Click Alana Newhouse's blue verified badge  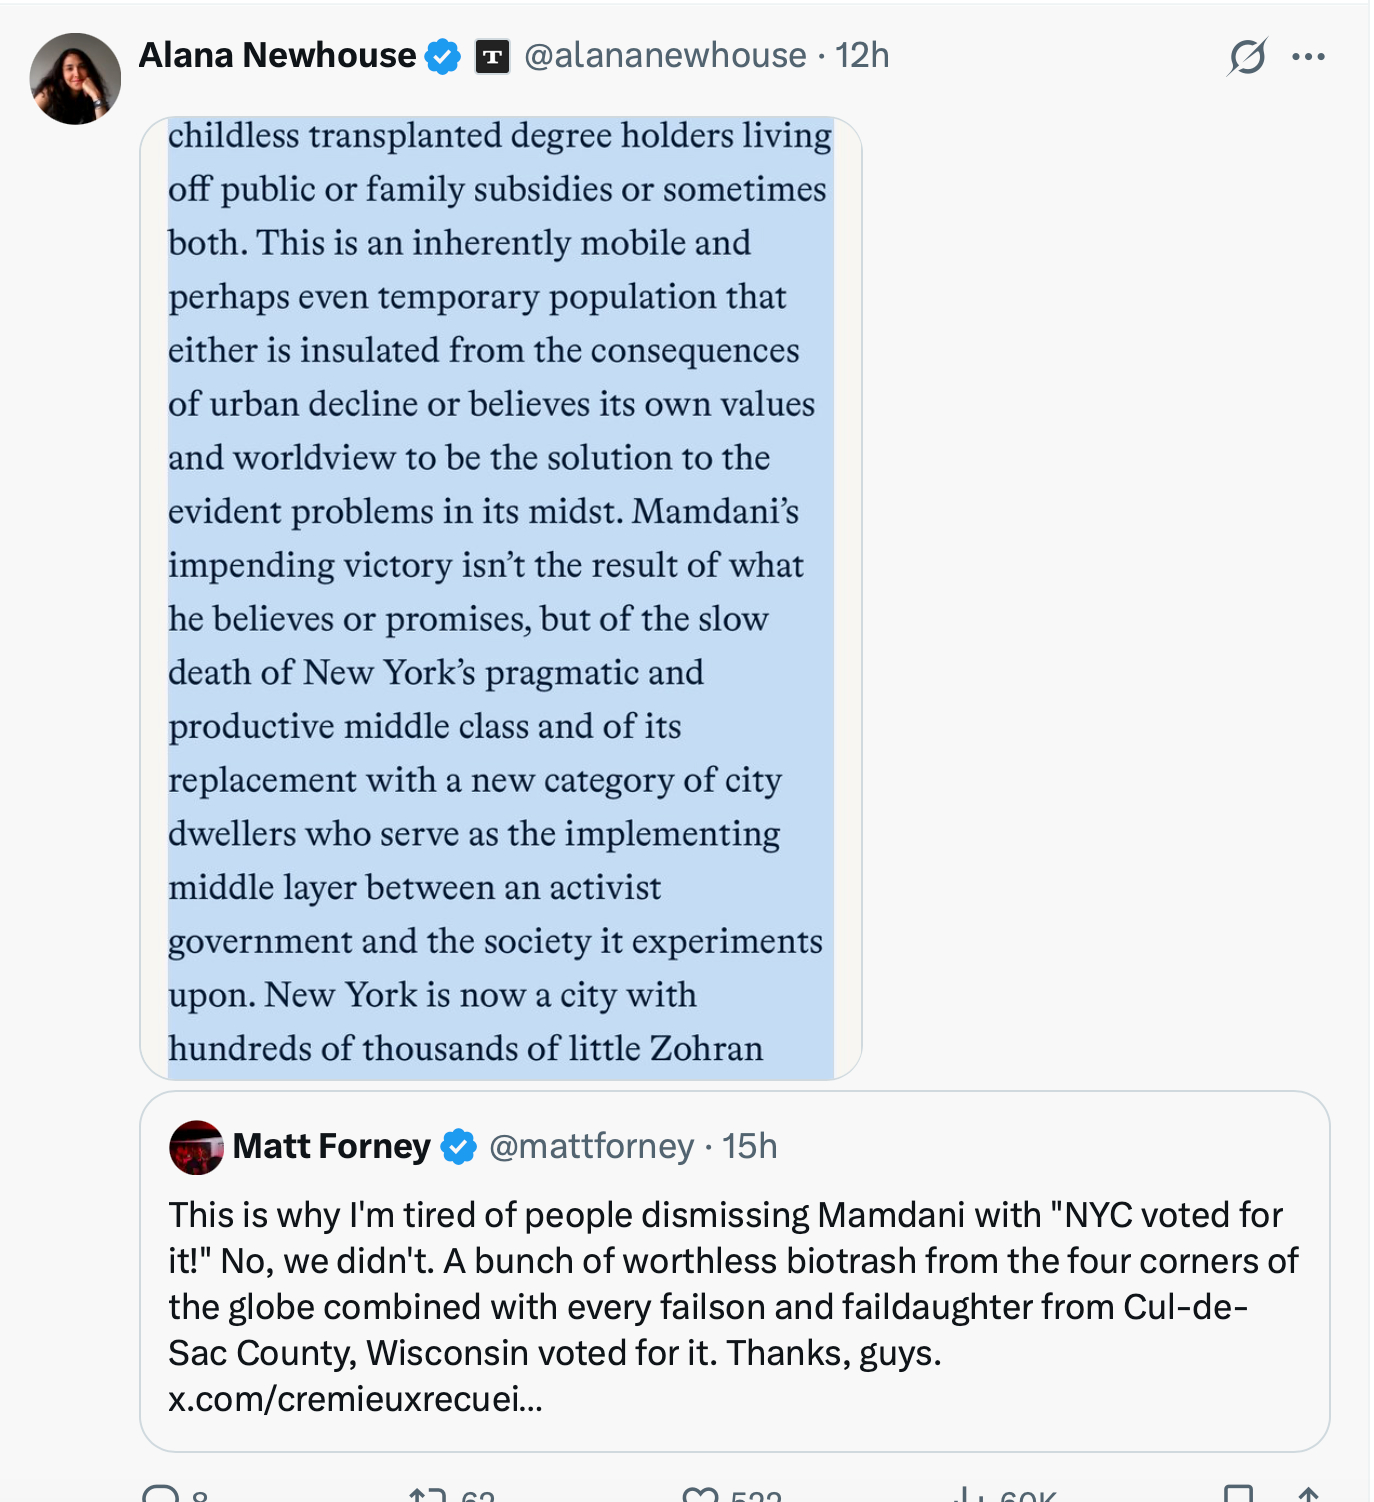(443, 56)
